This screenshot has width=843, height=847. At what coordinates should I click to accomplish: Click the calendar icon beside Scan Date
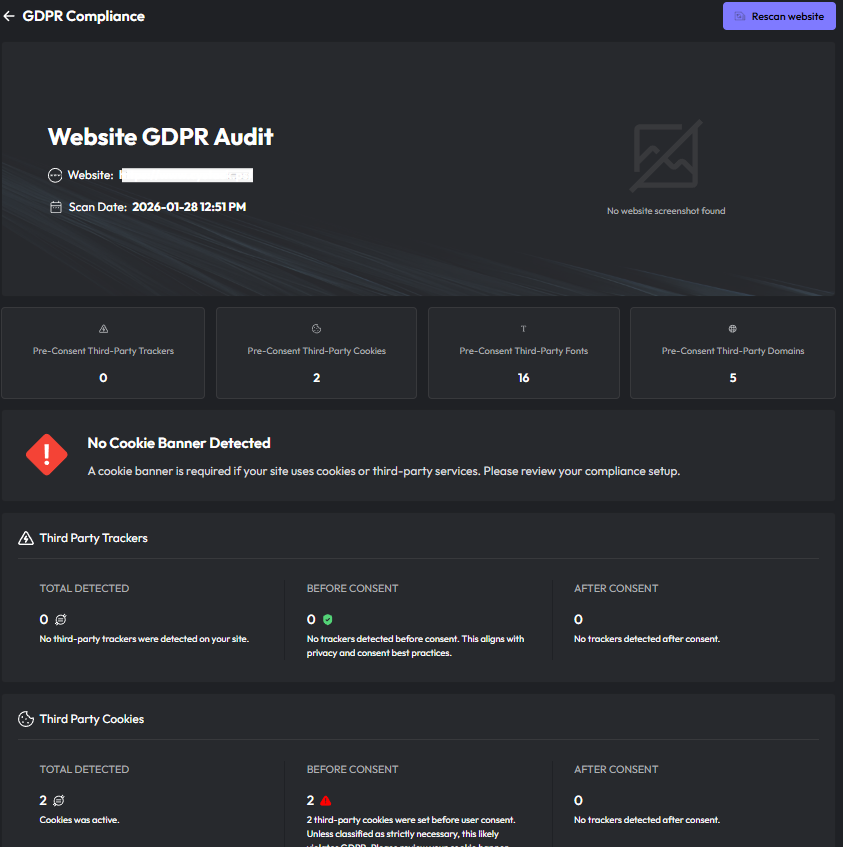click(x=56, y=207)
